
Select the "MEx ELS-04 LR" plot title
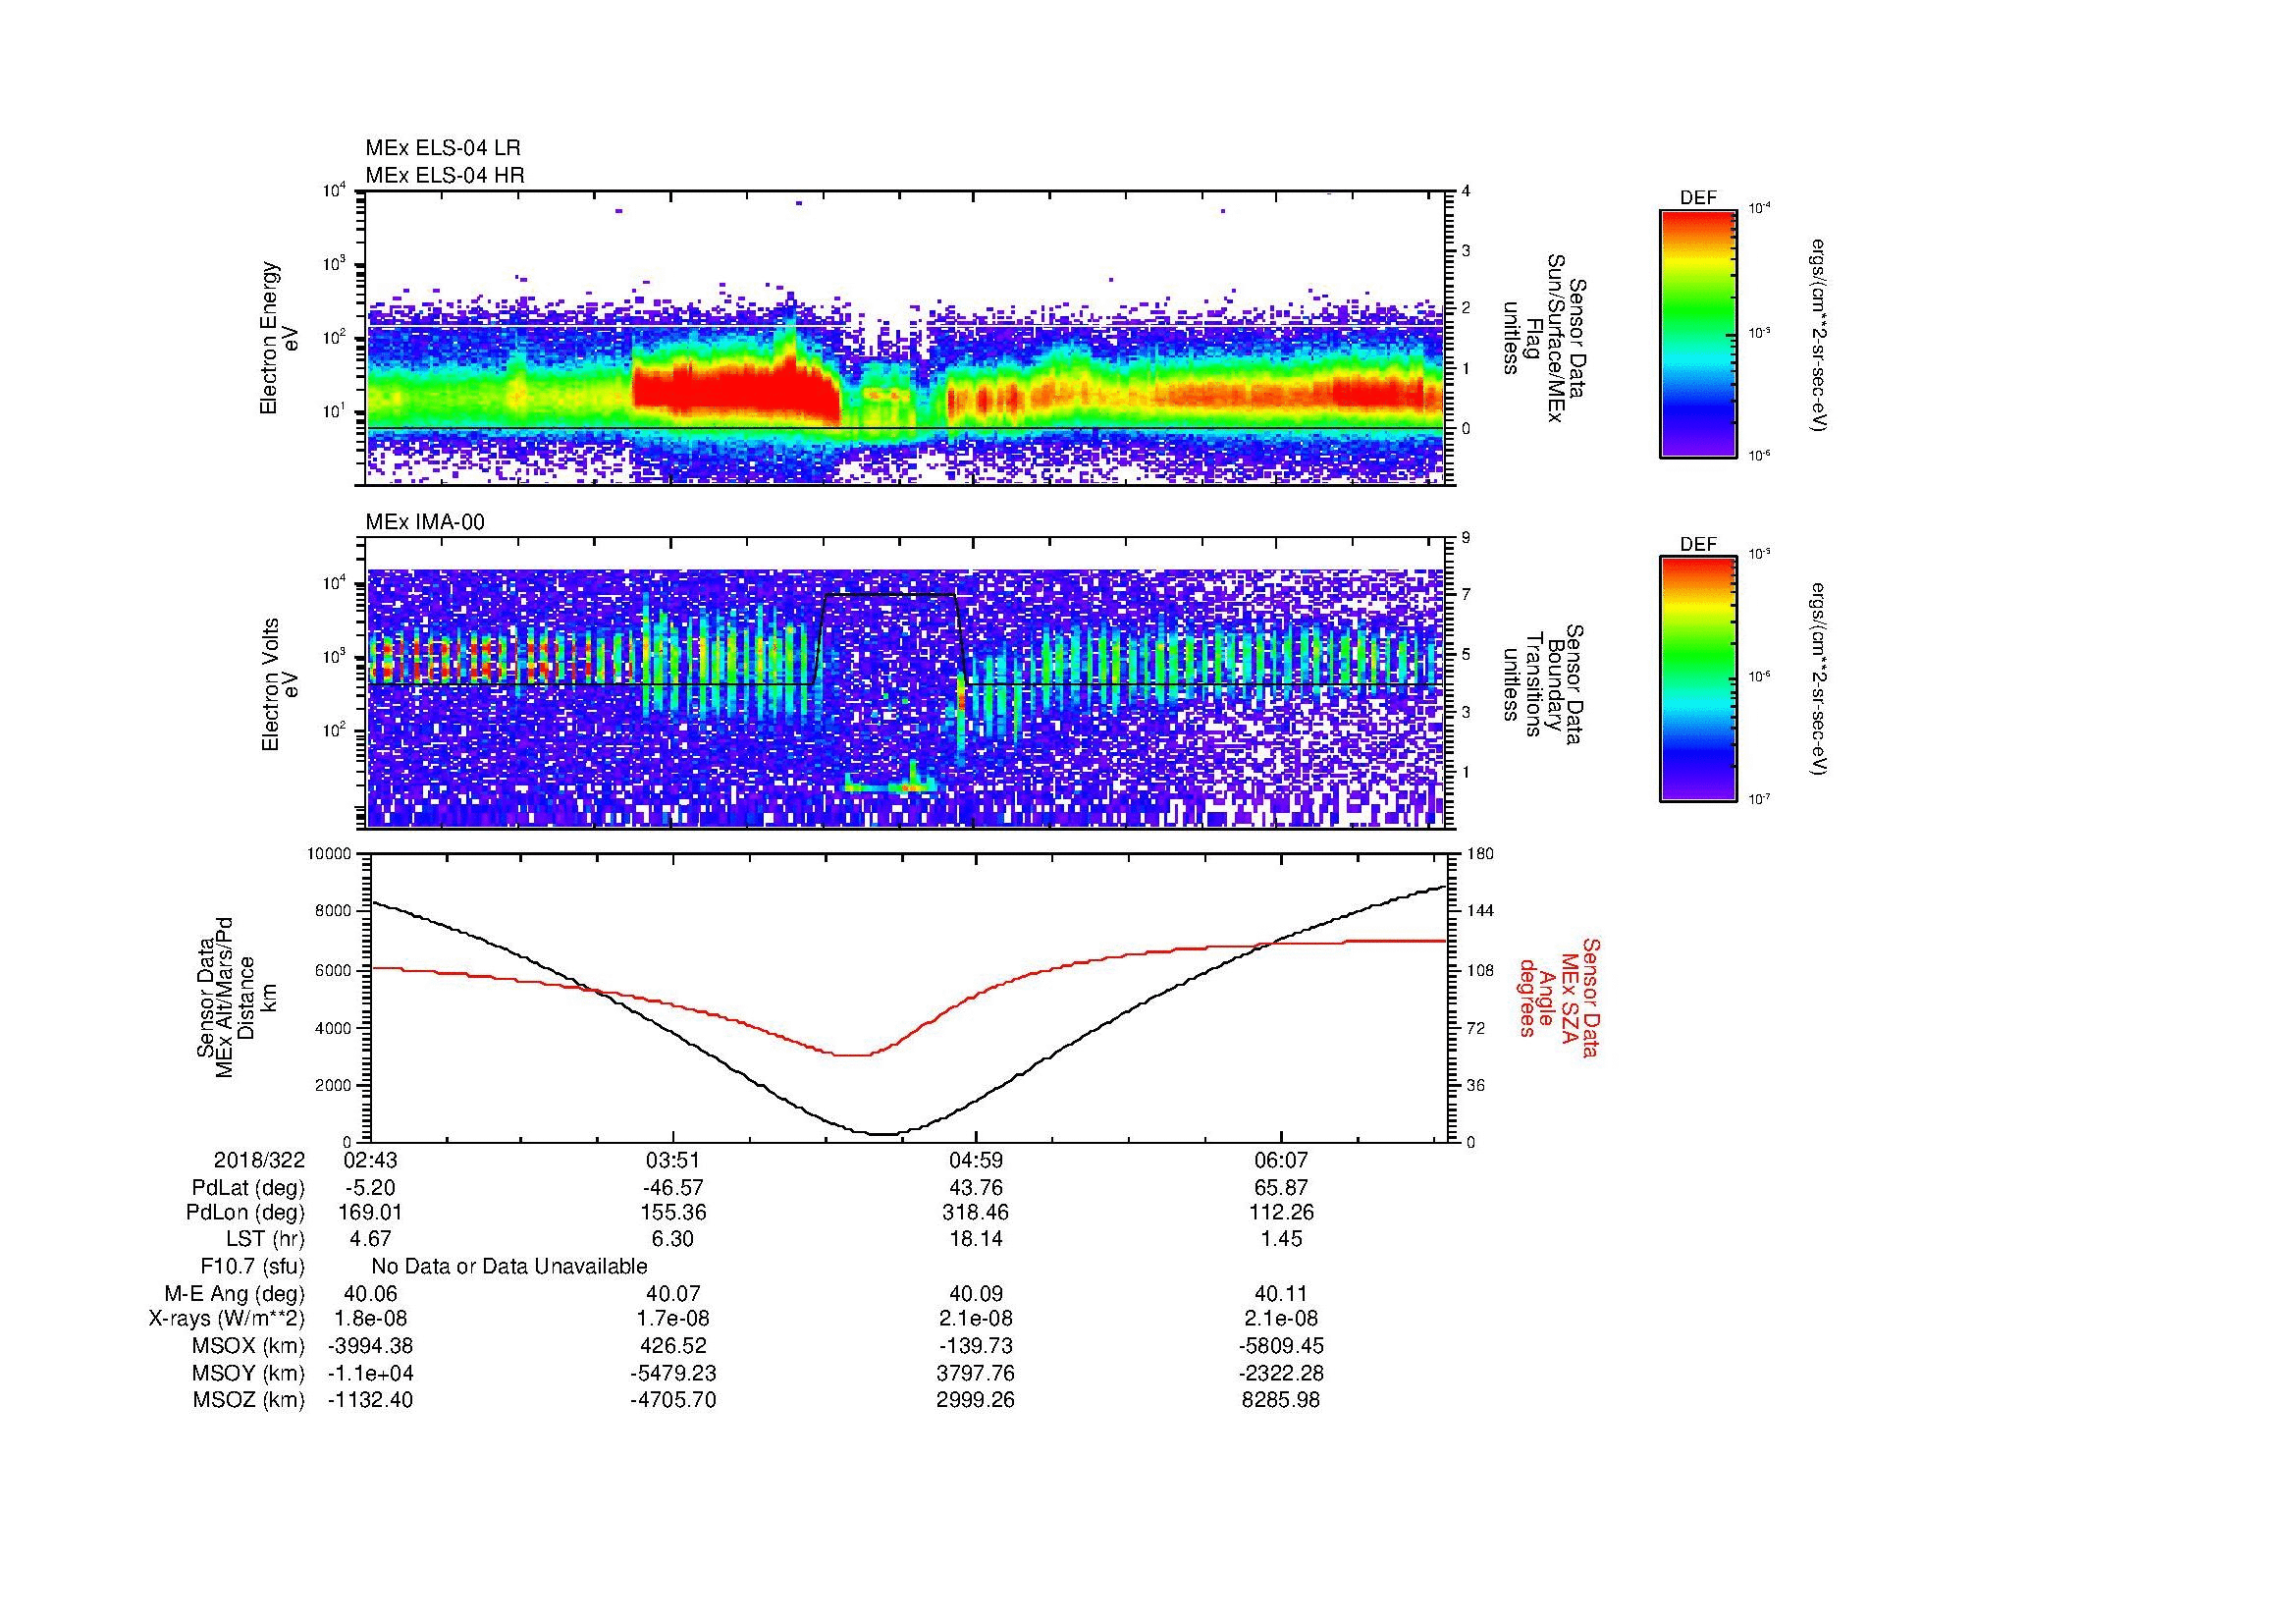443,148
